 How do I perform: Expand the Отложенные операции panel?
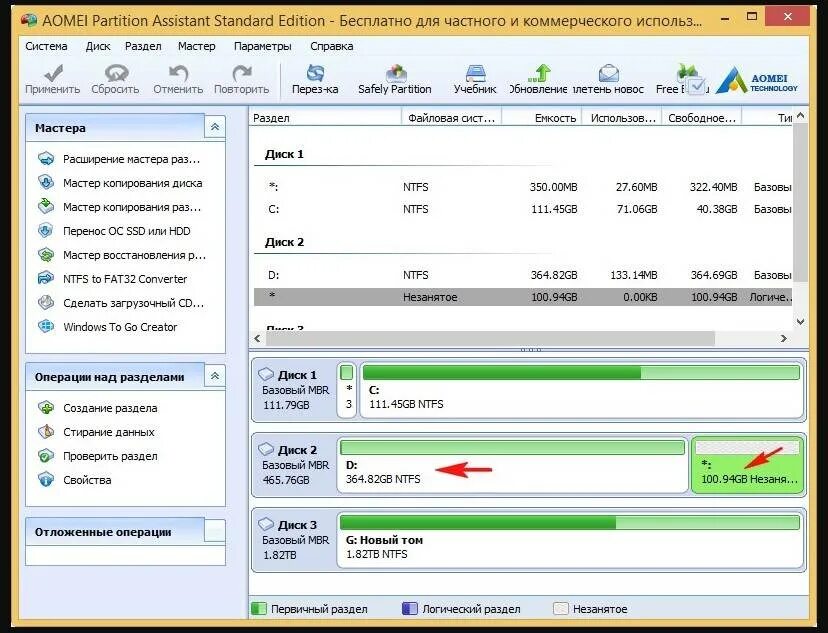(215, 531)
